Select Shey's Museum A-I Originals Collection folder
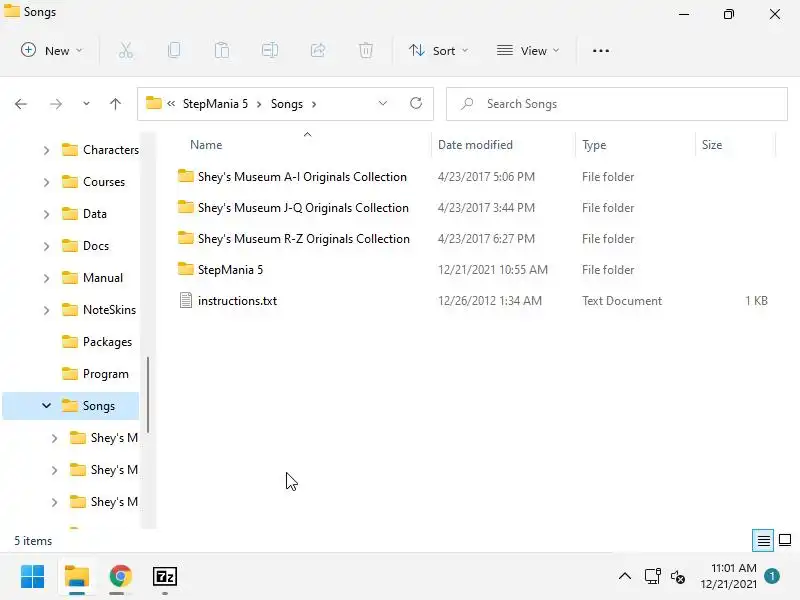Image resolution: width=800 pixels, height=600 pixels. 302,177
